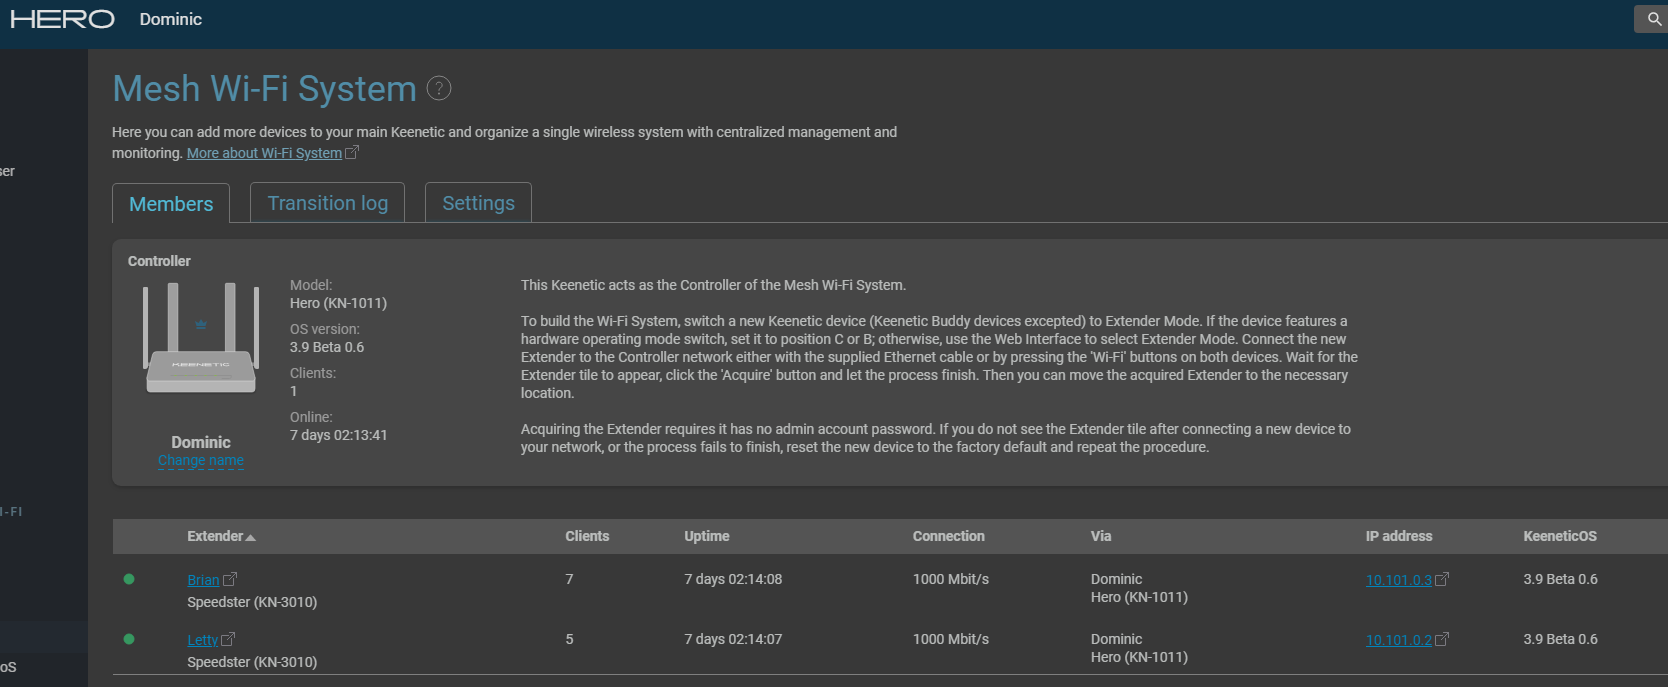The image size is (1668, 687).
Task: Open the Letty extender link
Action: tap(202, 640)
